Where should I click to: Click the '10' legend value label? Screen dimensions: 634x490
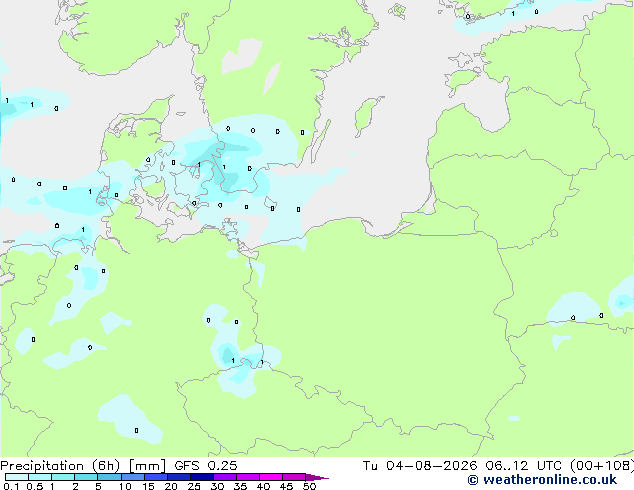coord(125,486)
